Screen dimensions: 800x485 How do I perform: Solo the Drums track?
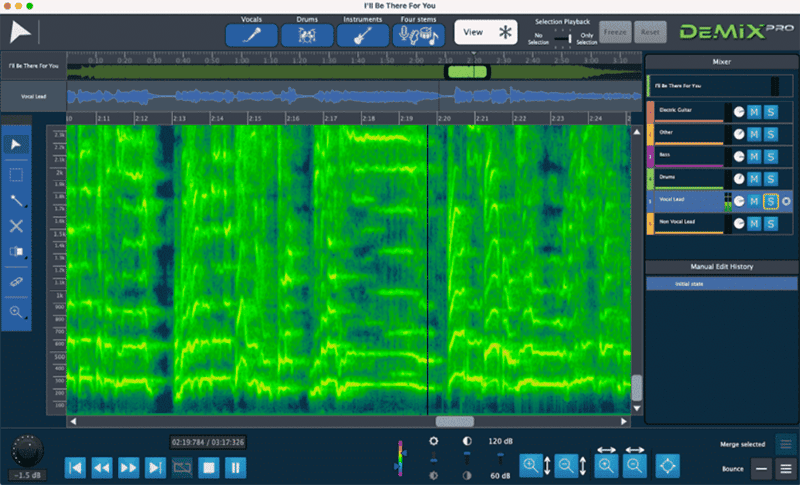[x=771, y=179]
